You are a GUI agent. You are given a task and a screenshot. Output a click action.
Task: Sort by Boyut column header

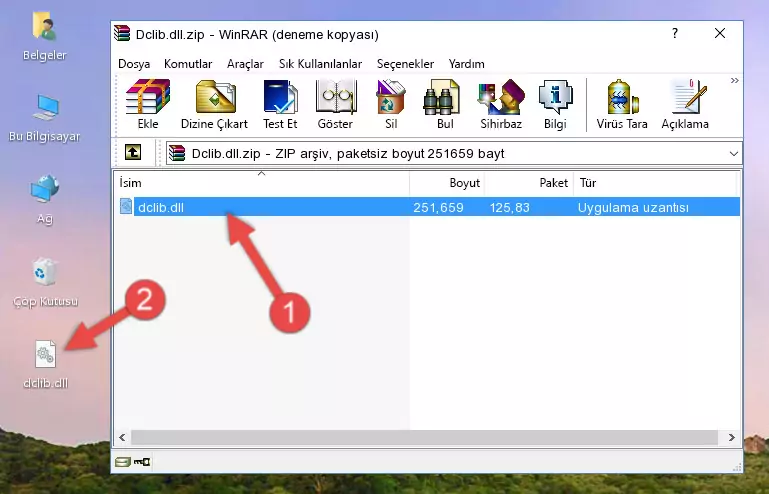coord(447,183)
